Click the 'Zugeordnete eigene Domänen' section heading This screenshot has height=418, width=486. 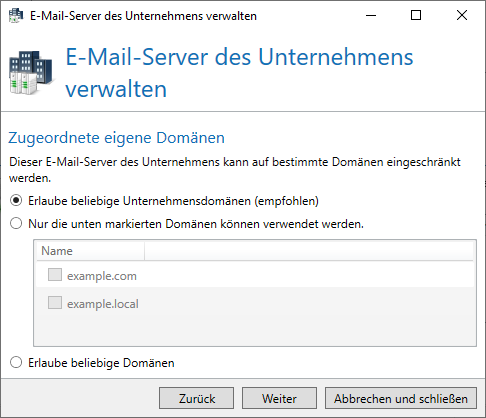(116, 138)
